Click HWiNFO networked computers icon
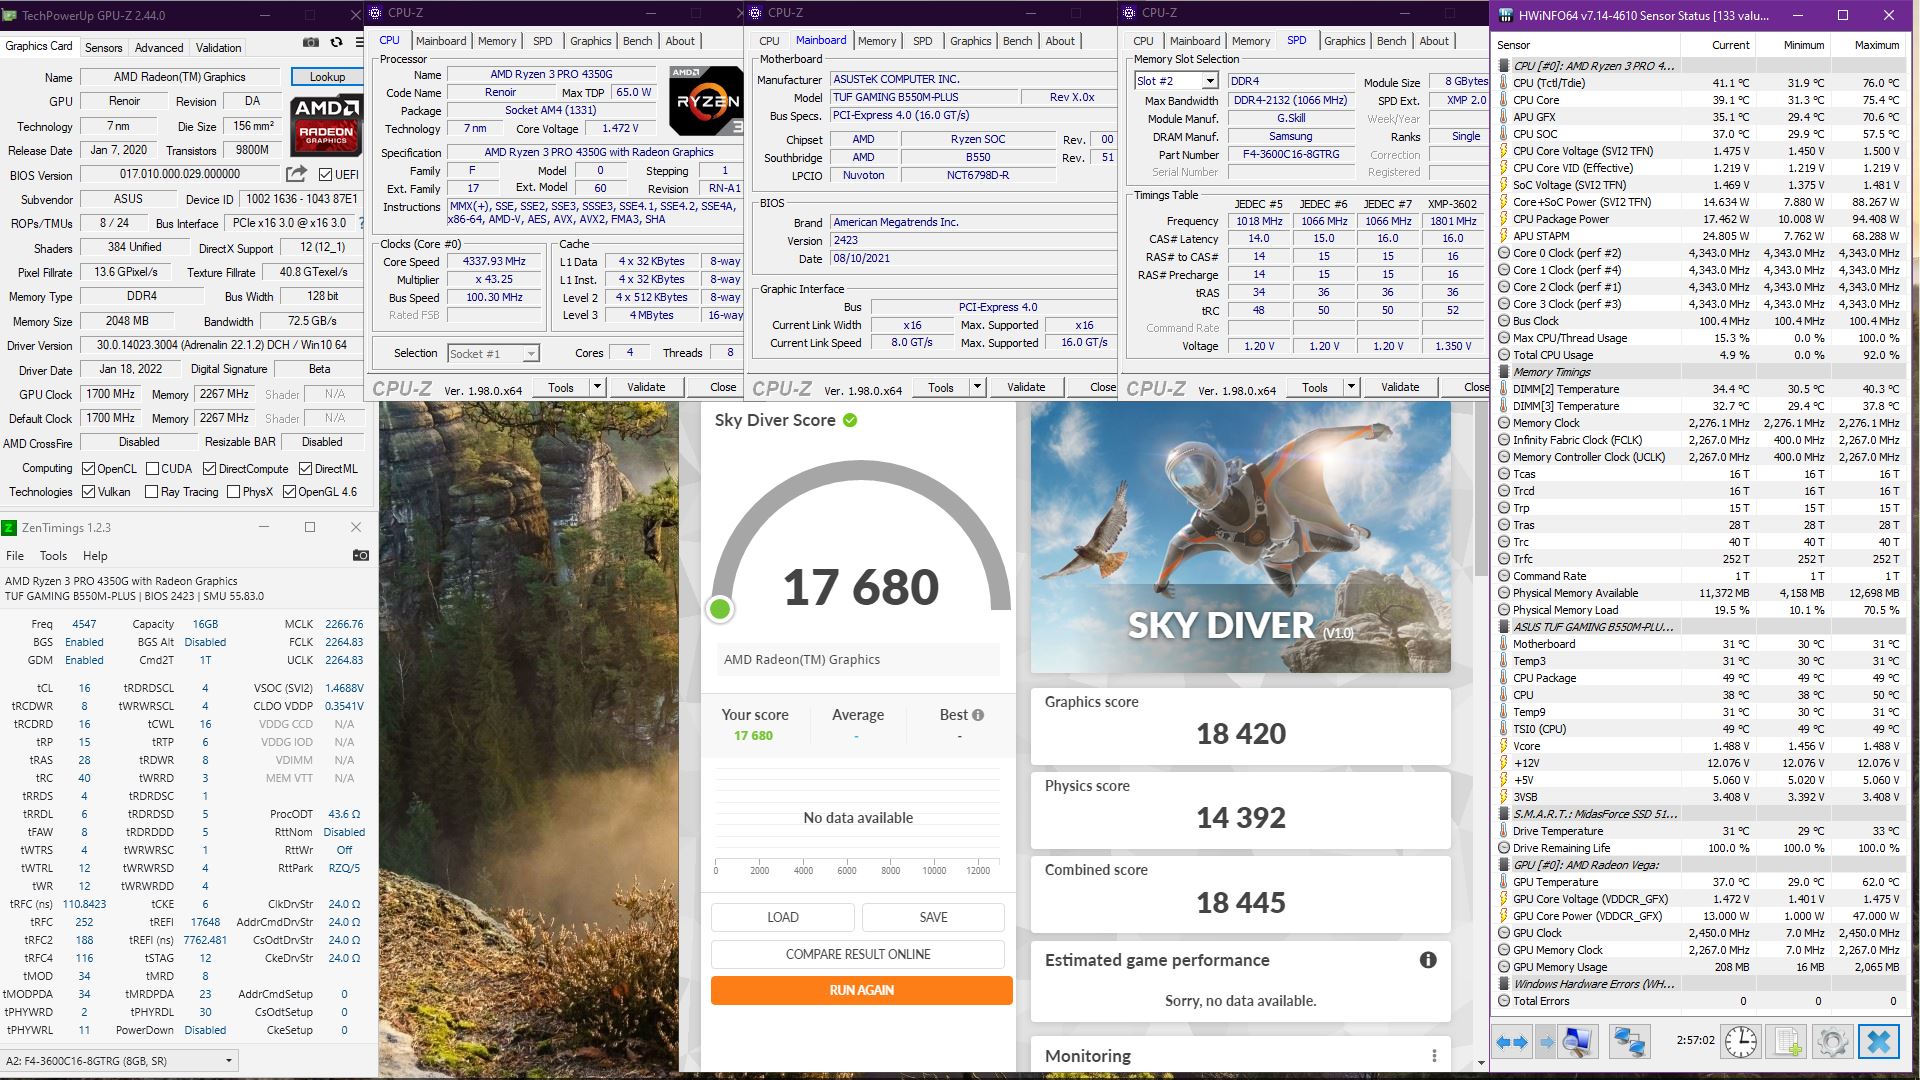 1629,1042
